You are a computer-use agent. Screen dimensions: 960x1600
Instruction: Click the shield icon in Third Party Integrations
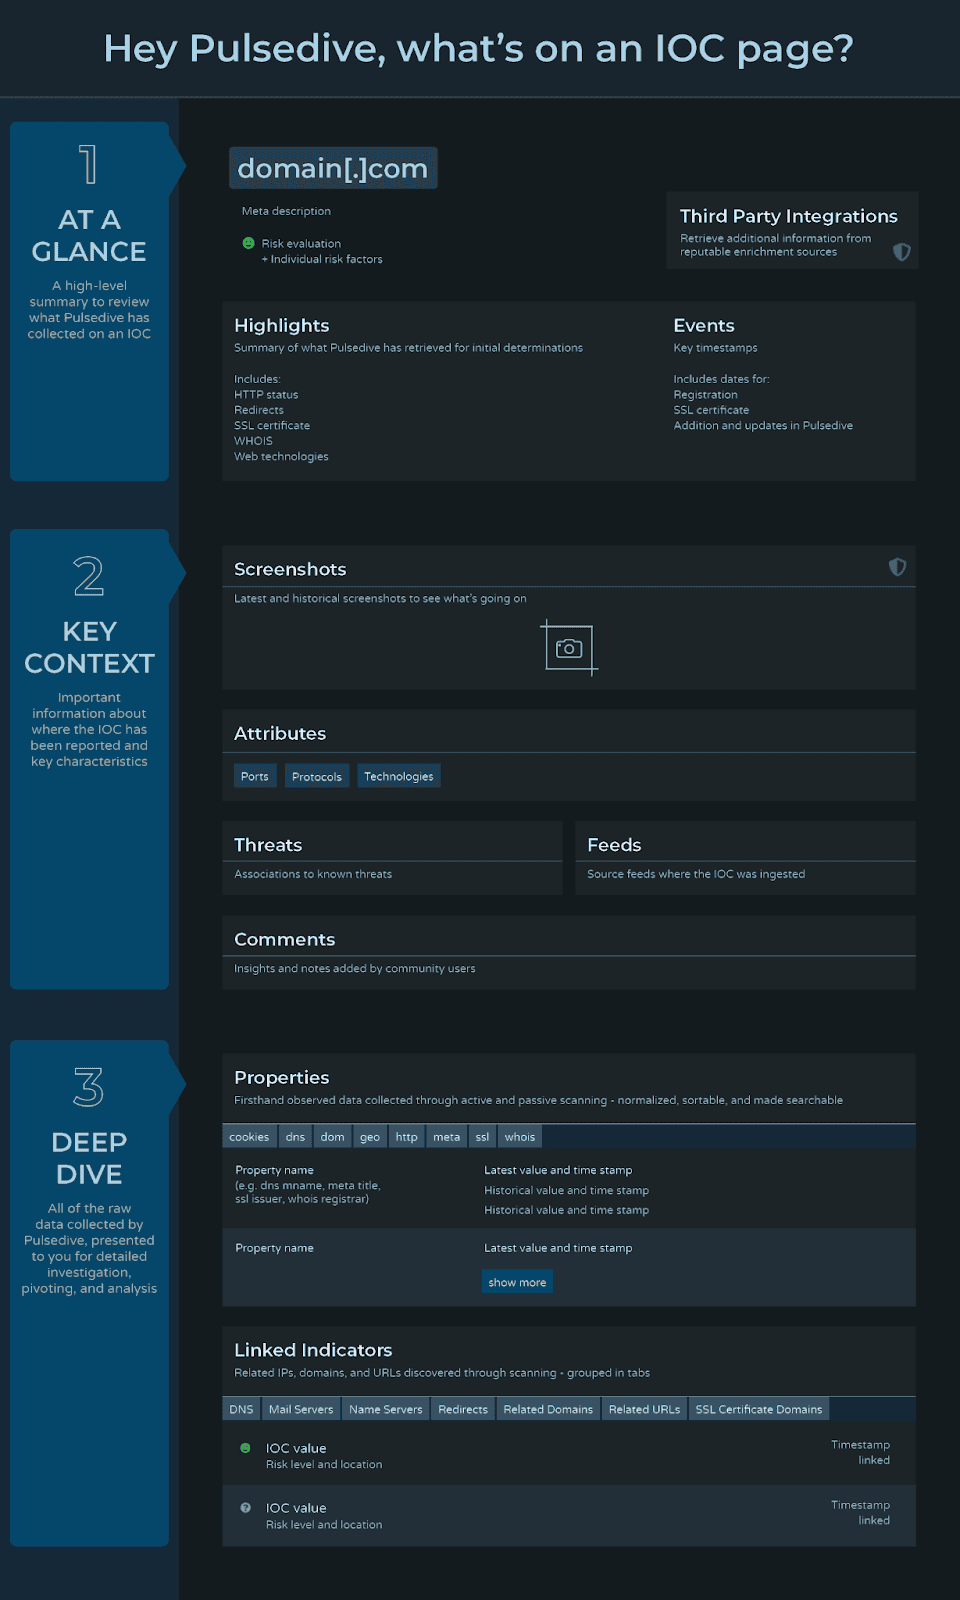click(x=901, y=252)
